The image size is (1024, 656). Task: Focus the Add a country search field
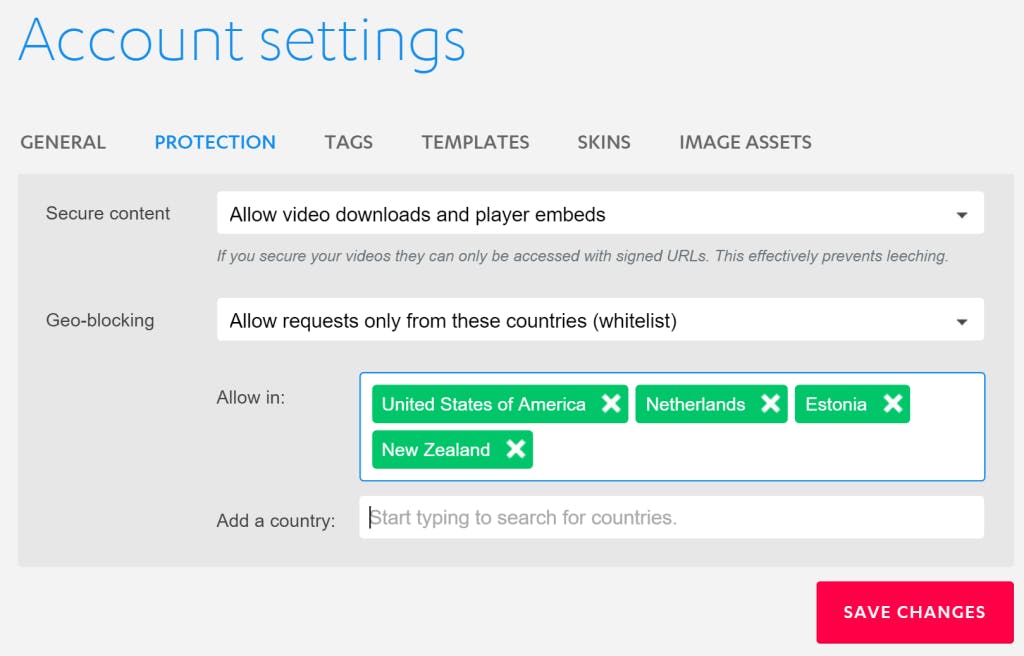pyautogui.click(x=671, y=517)
